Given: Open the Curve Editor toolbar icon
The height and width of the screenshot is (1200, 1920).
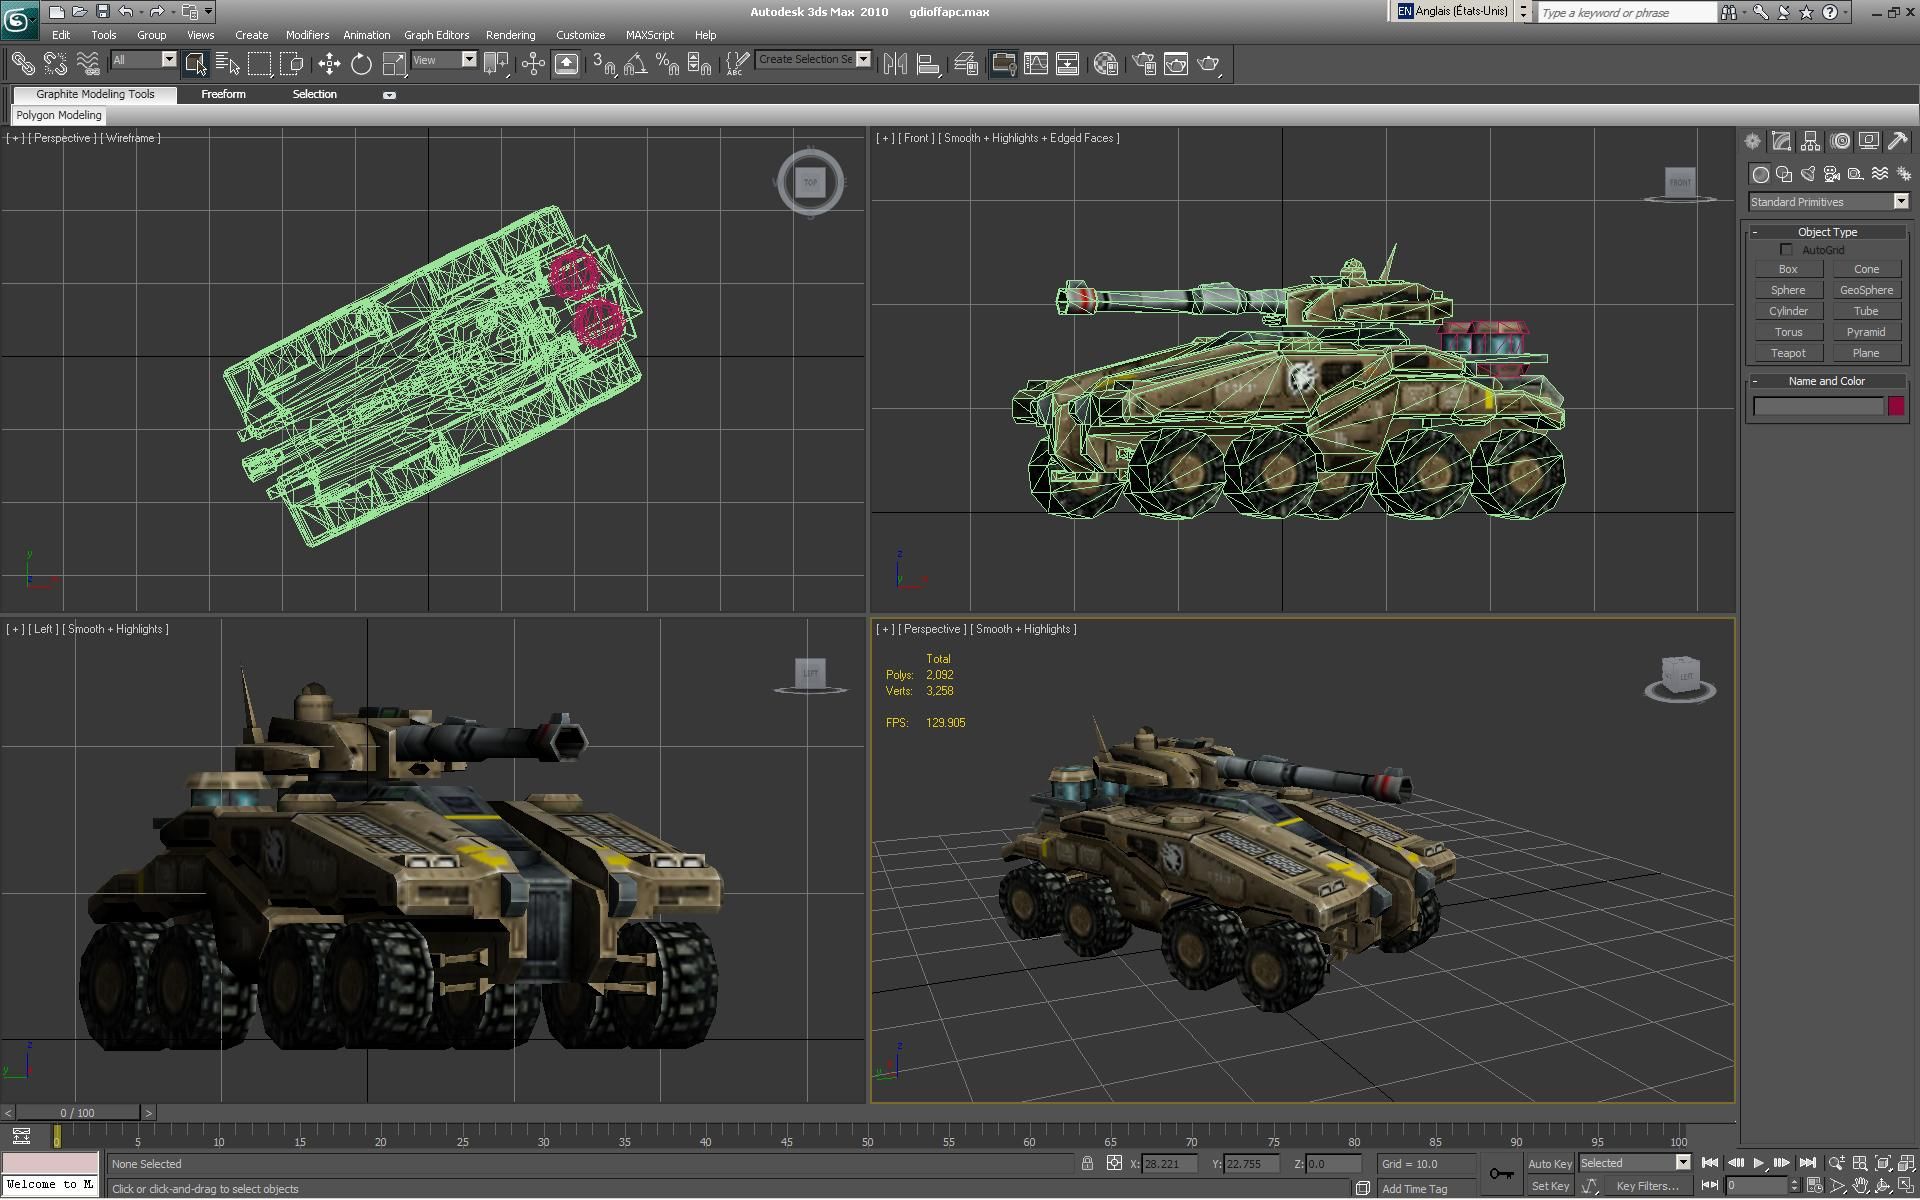Looking at the screenshot, I should tap(1036, 65).
